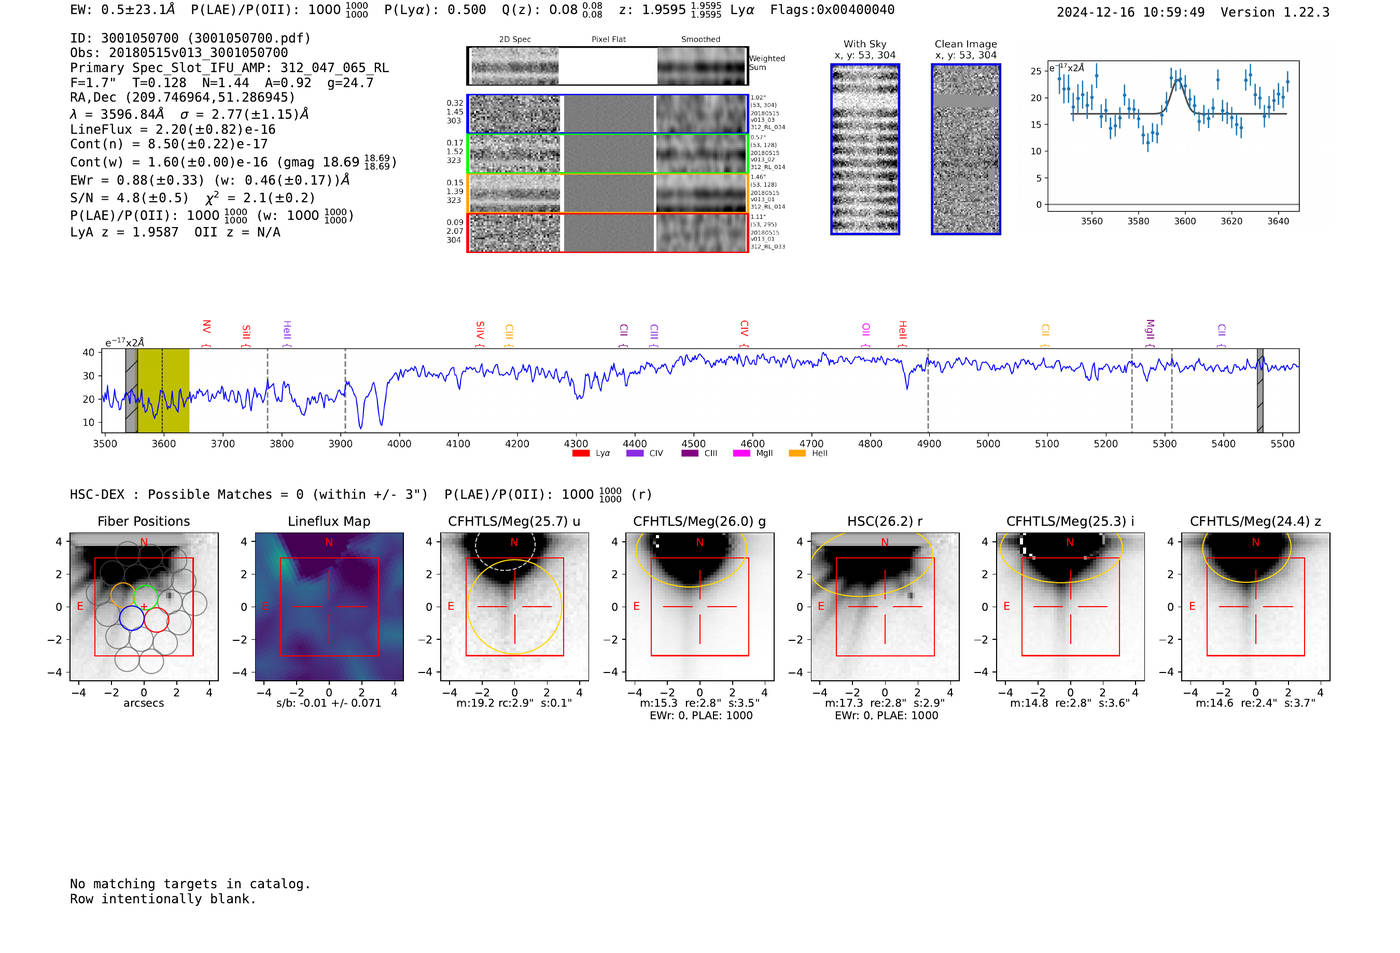Click the CIV purple legend swatch
Viewport: 1400px width, 953px height.
pos(634,453)
